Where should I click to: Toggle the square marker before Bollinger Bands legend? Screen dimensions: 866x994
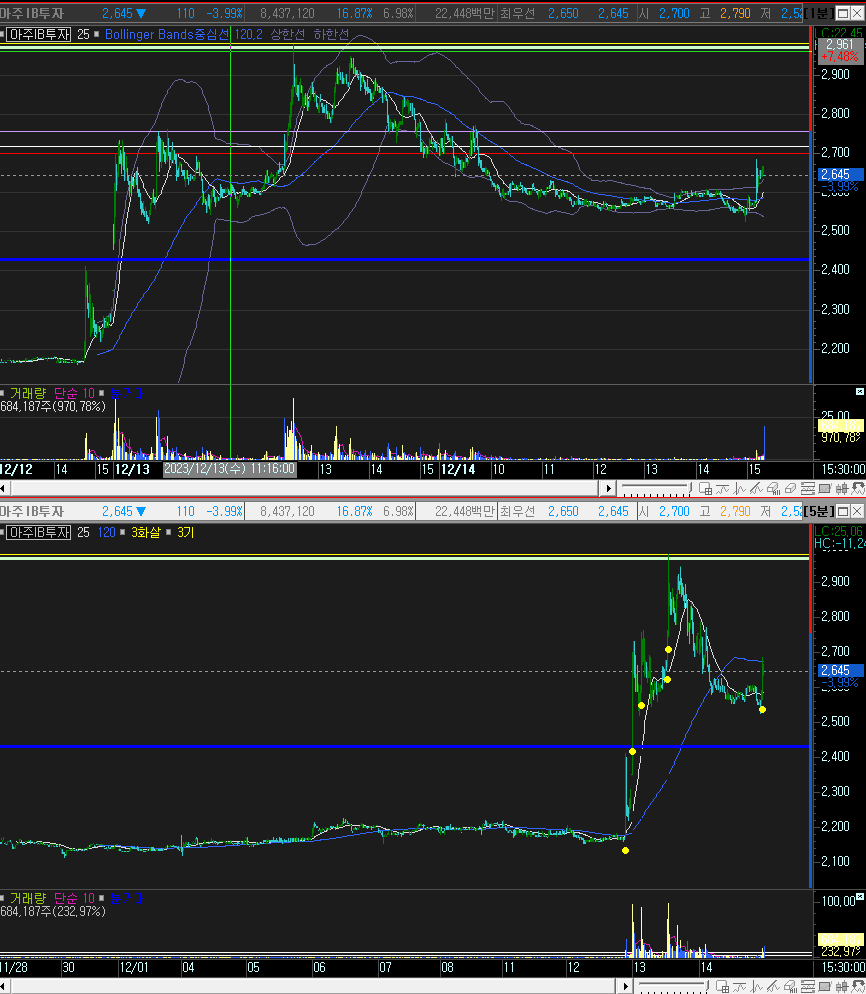(x=96, y=34)
